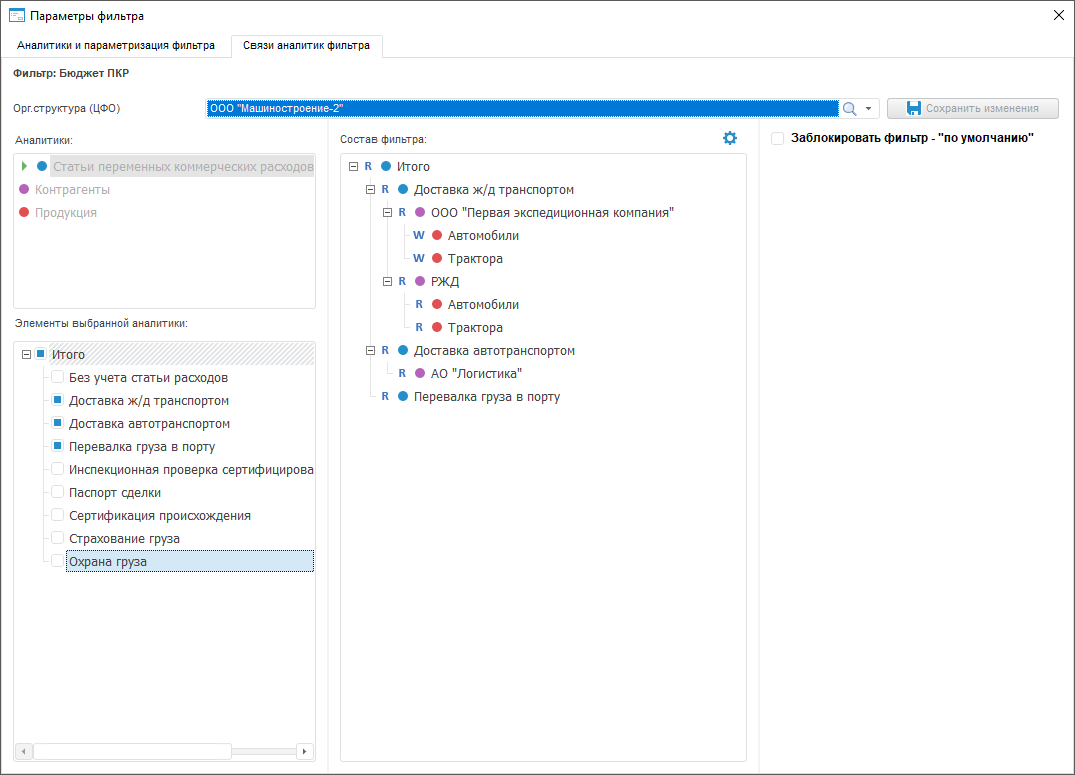Viewport: 1075px width, 775px height.
Task: Uncheck Доставка ж/д транспортом checkbox
Action: 58,401
